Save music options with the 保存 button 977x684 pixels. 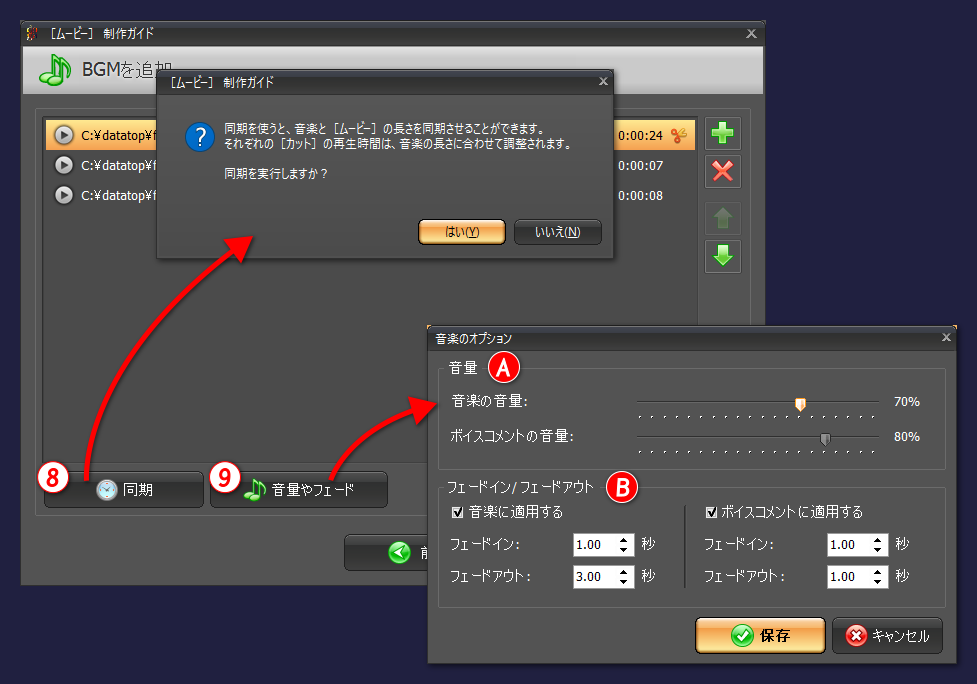coord(760,635)
